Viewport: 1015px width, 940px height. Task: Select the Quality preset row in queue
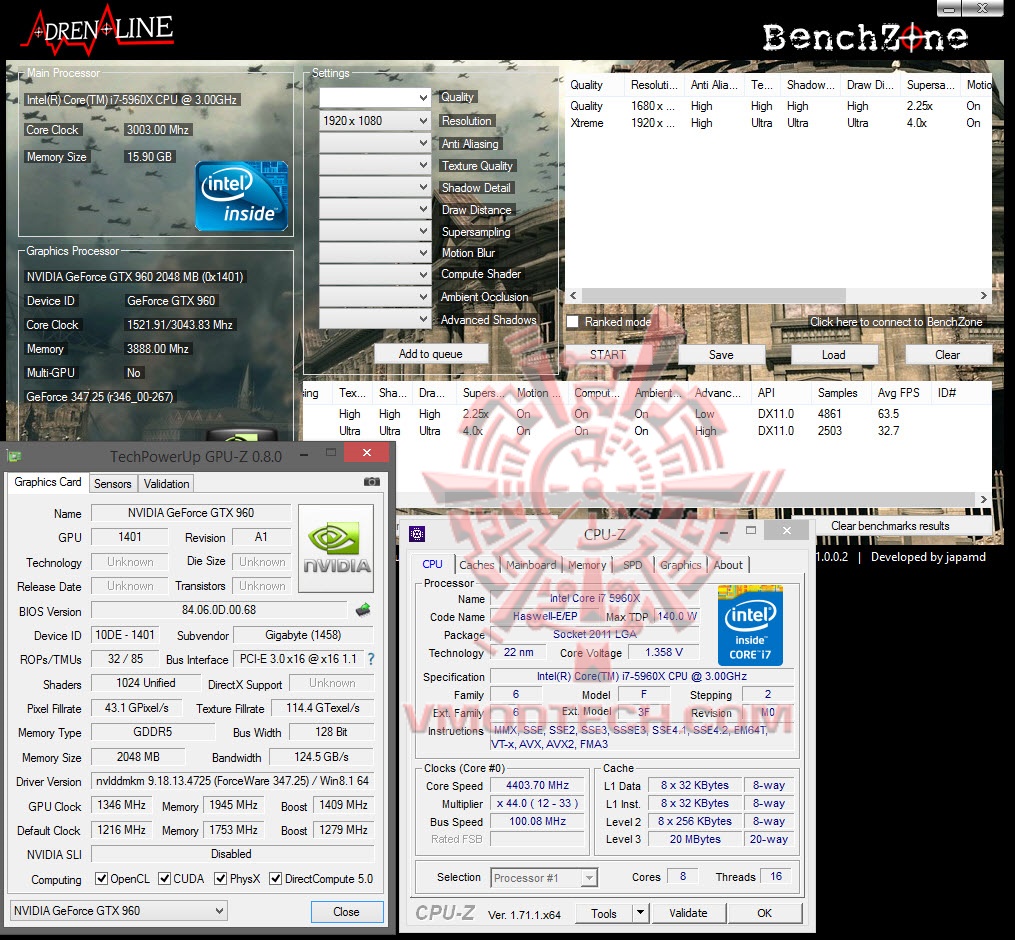pyautogui.click(x=778, y=106)
